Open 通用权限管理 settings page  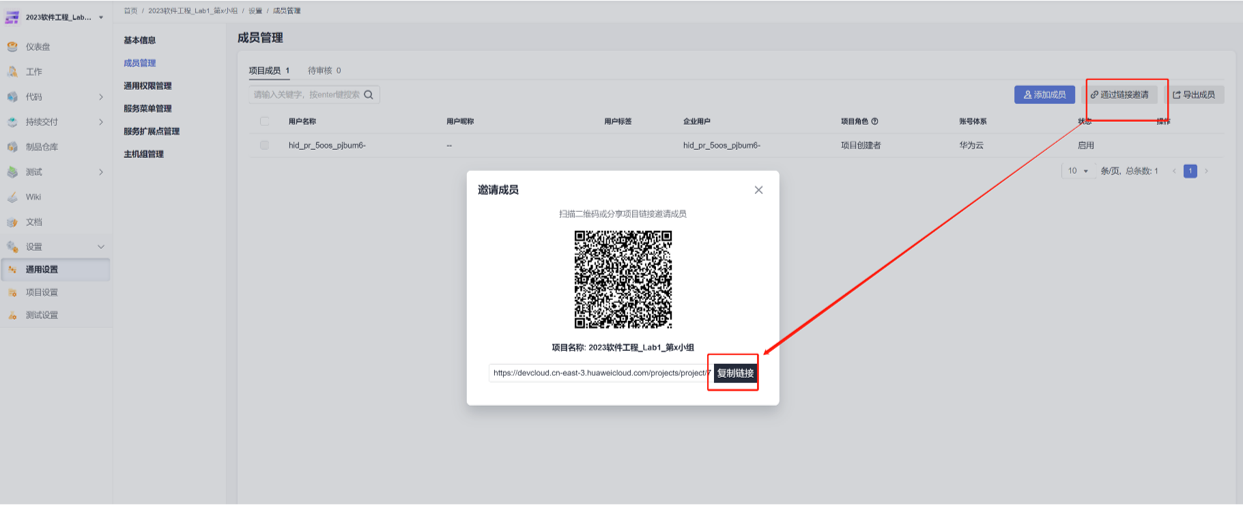tap(148, 86)
